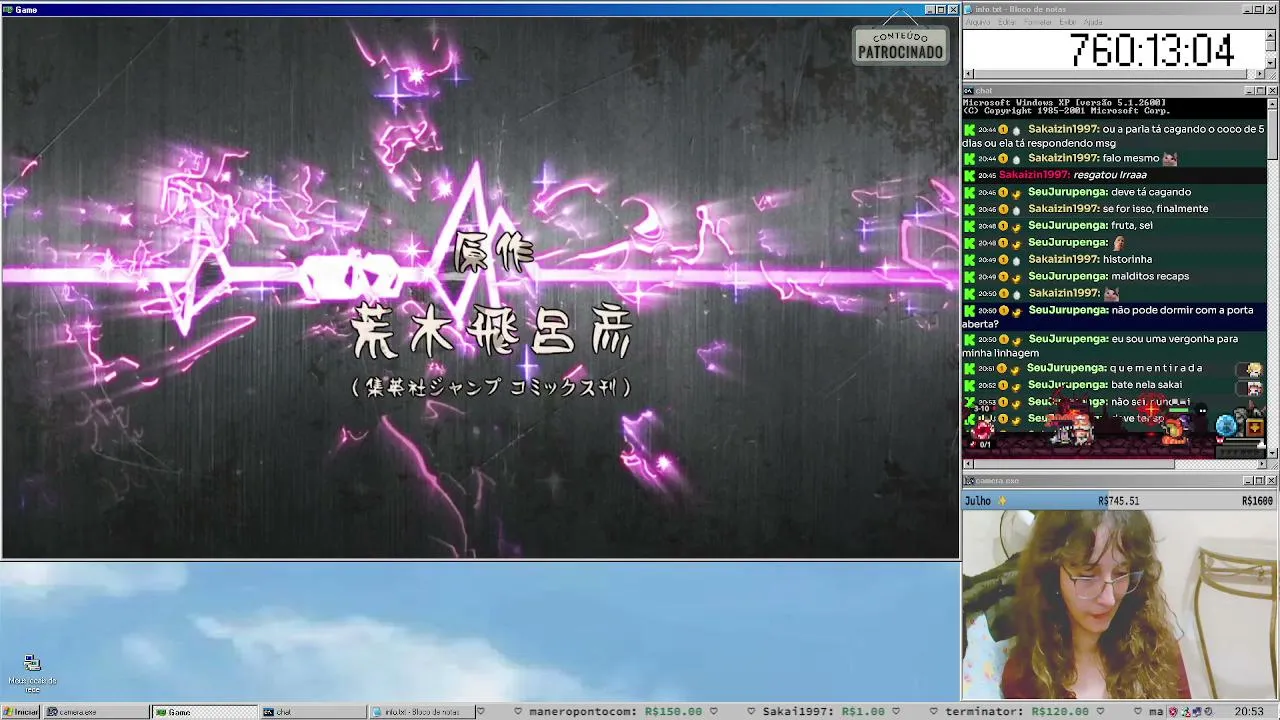This screenshot has height=720, width=1280.
Task: Click the left arrow of Notepad horizontal scrollbar
Action: [x=968, y=74]
